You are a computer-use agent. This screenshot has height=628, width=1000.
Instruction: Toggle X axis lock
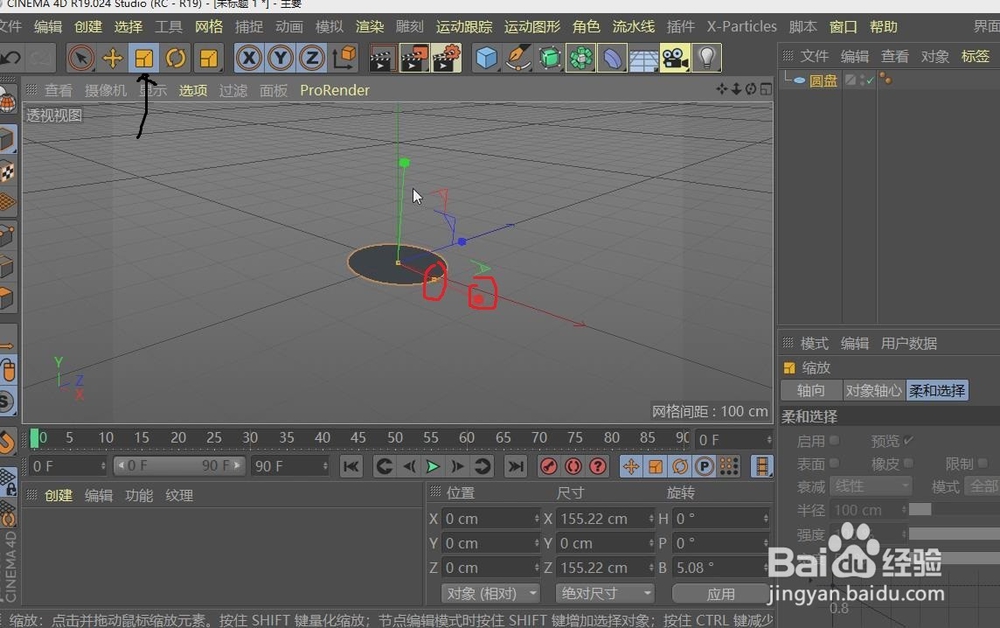[x=249, y=59]
